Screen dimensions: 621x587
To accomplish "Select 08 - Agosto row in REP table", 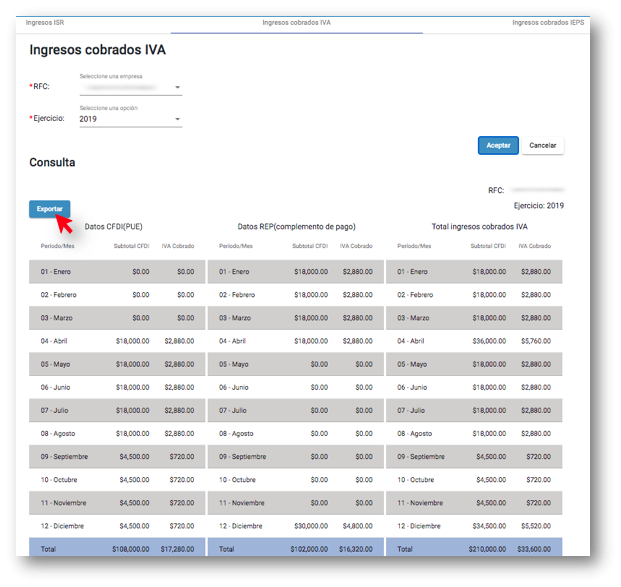I will [x=295, y=433].
